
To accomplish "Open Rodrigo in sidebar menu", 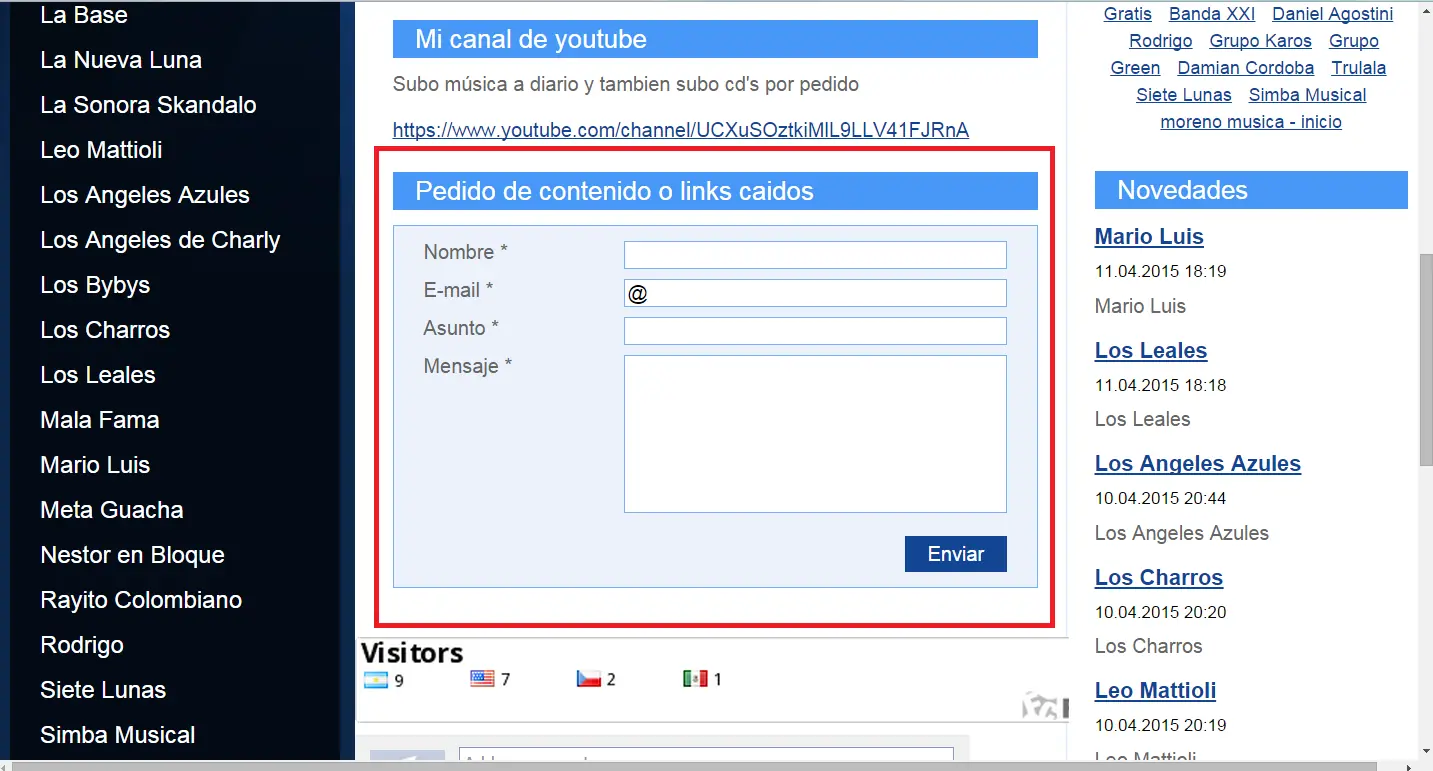I will coord(82,645).
